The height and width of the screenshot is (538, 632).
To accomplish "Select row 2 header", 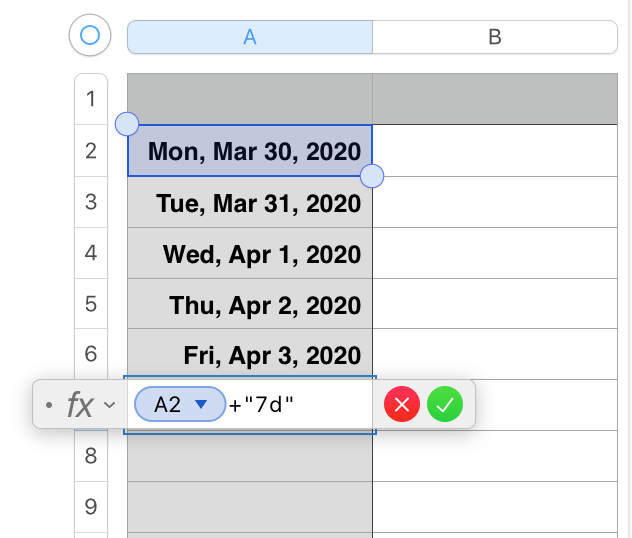I will pyautogui.click(x=91, y=151).
